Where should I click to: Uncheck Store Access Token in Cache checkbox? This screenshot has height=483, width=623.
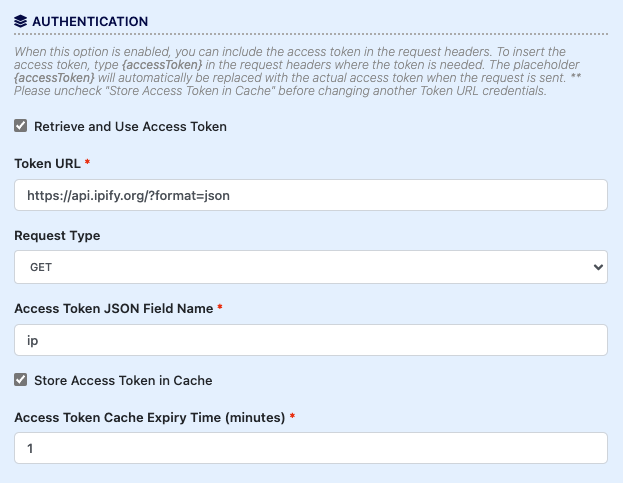pyautogui.click(x=21, y=380)
